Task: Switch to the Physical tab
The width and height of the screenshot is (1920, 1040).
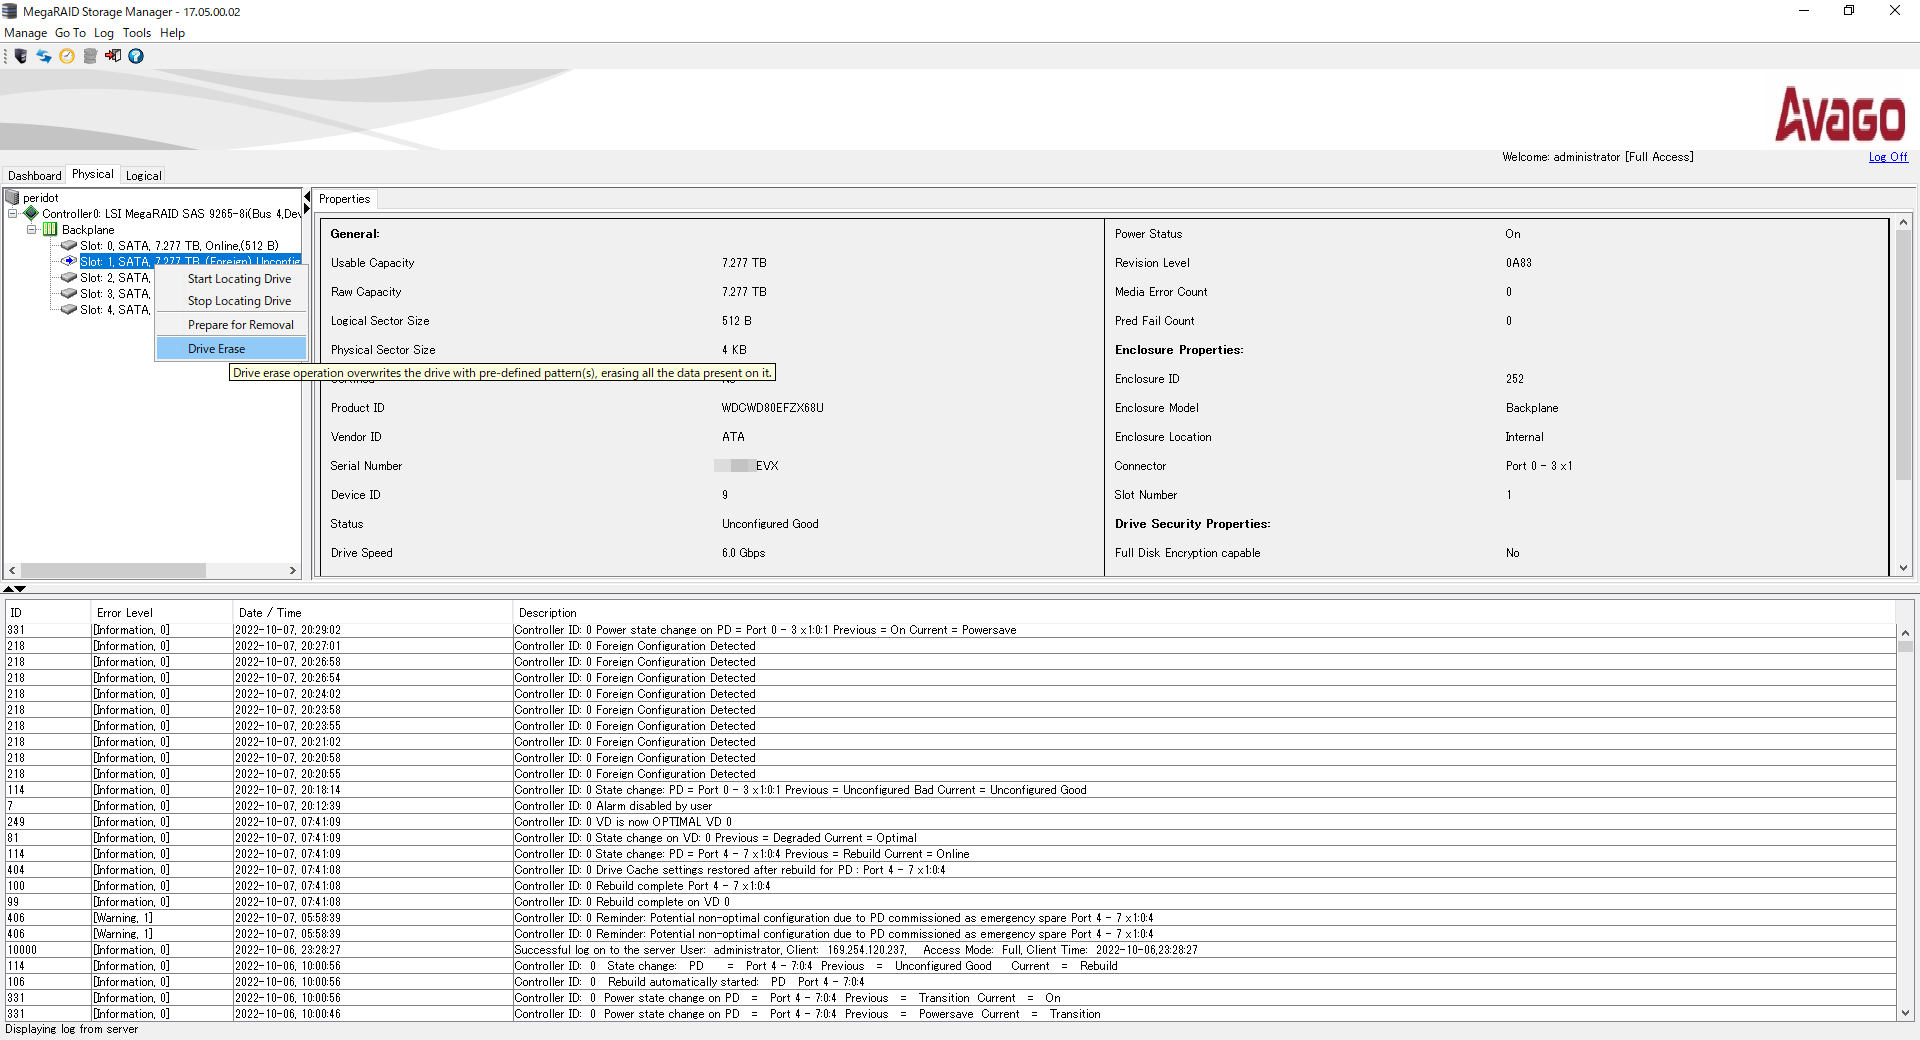Action: tap(93, 174)
